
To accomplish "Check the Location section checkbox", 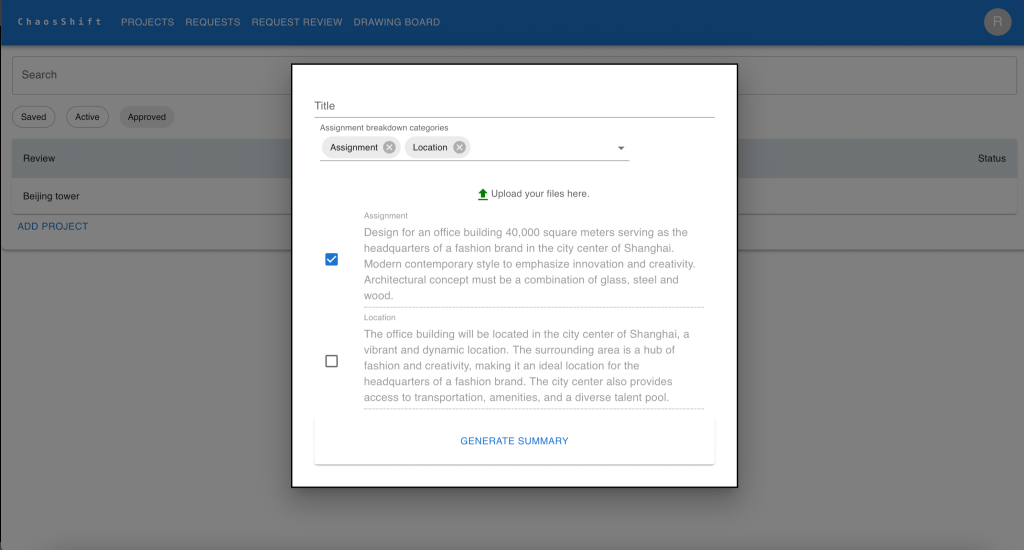I will pos(332,361).
